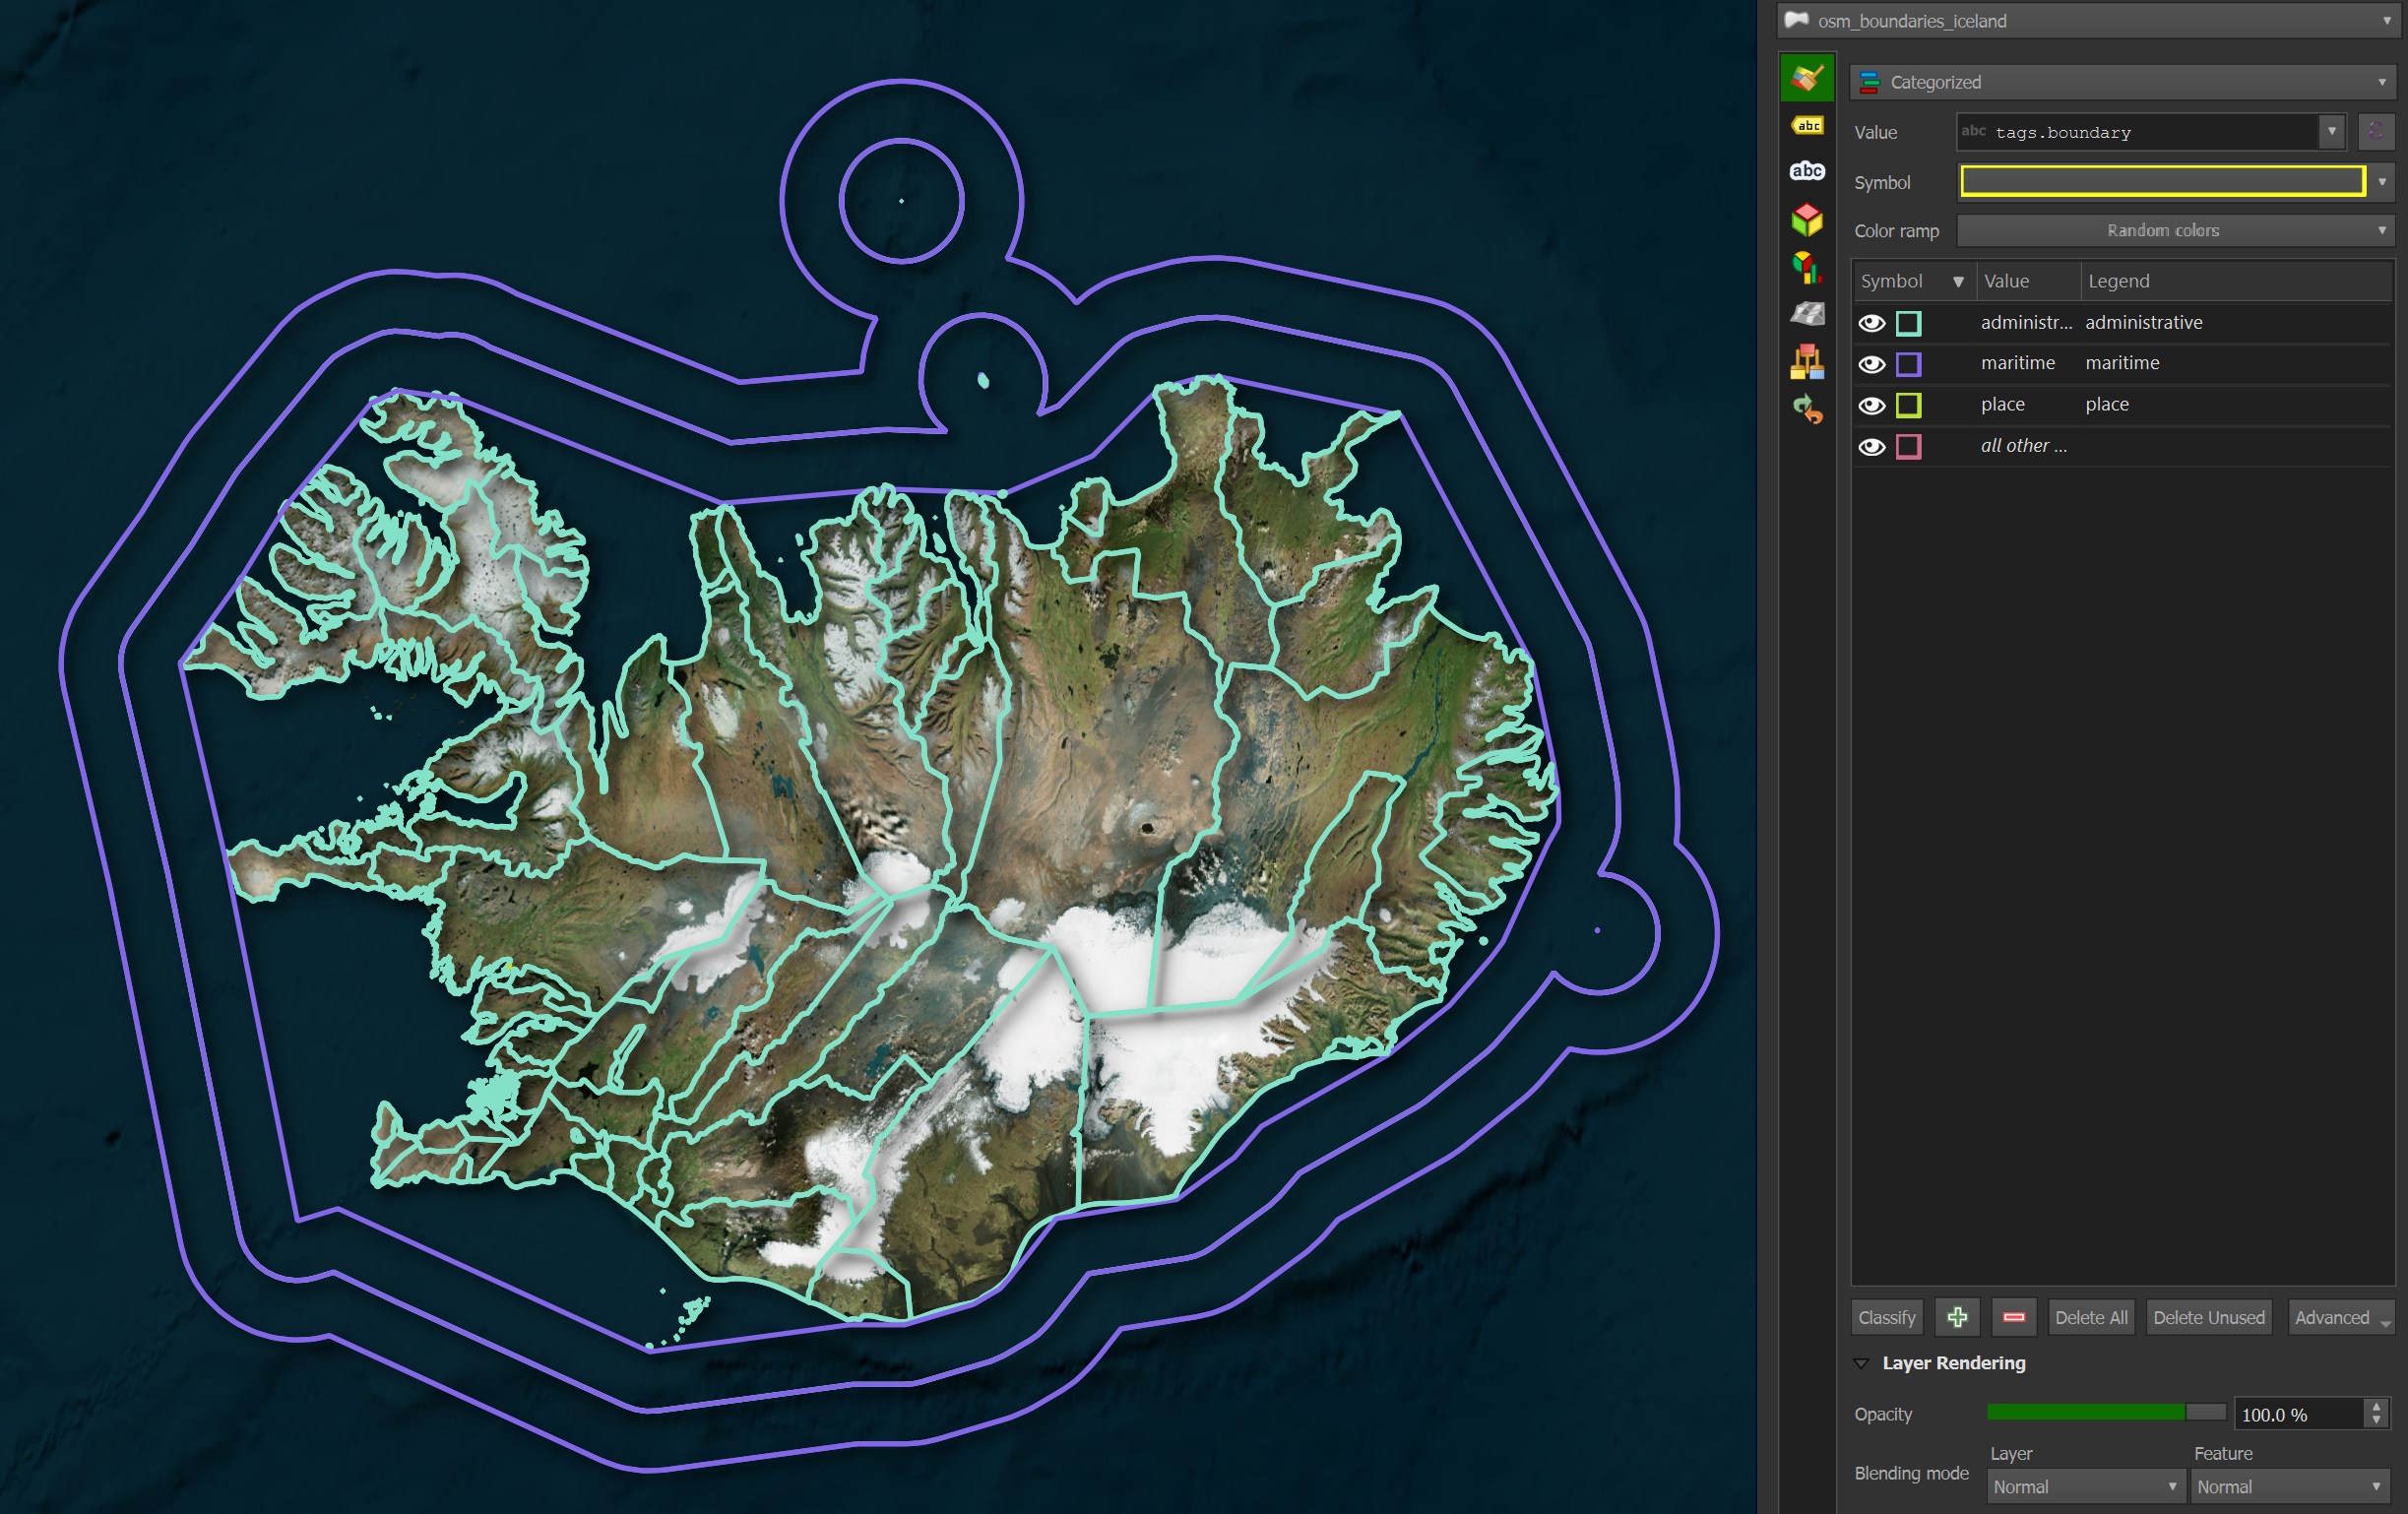This screenshot has height=1514, width=2408.
Task: Hide the administrative category using eye icon
Action: pos(1871,323)
